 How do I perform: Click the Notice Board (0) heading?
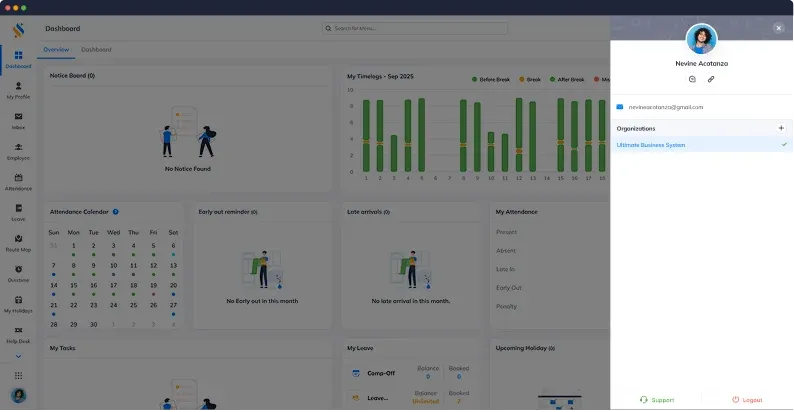click(x=72, y=75)
